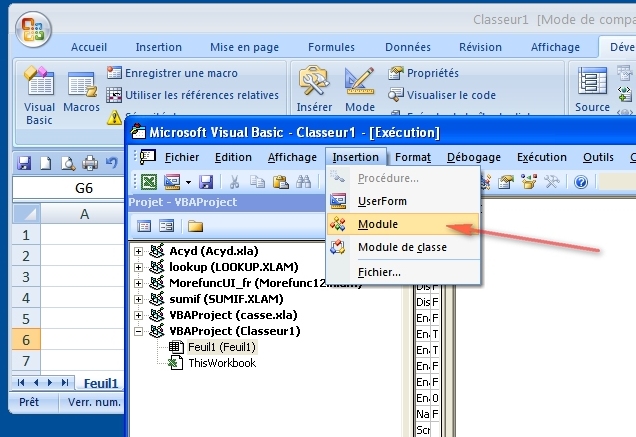
Task: Click the Insérer controls button in ribbon
Action: point(314,89)
